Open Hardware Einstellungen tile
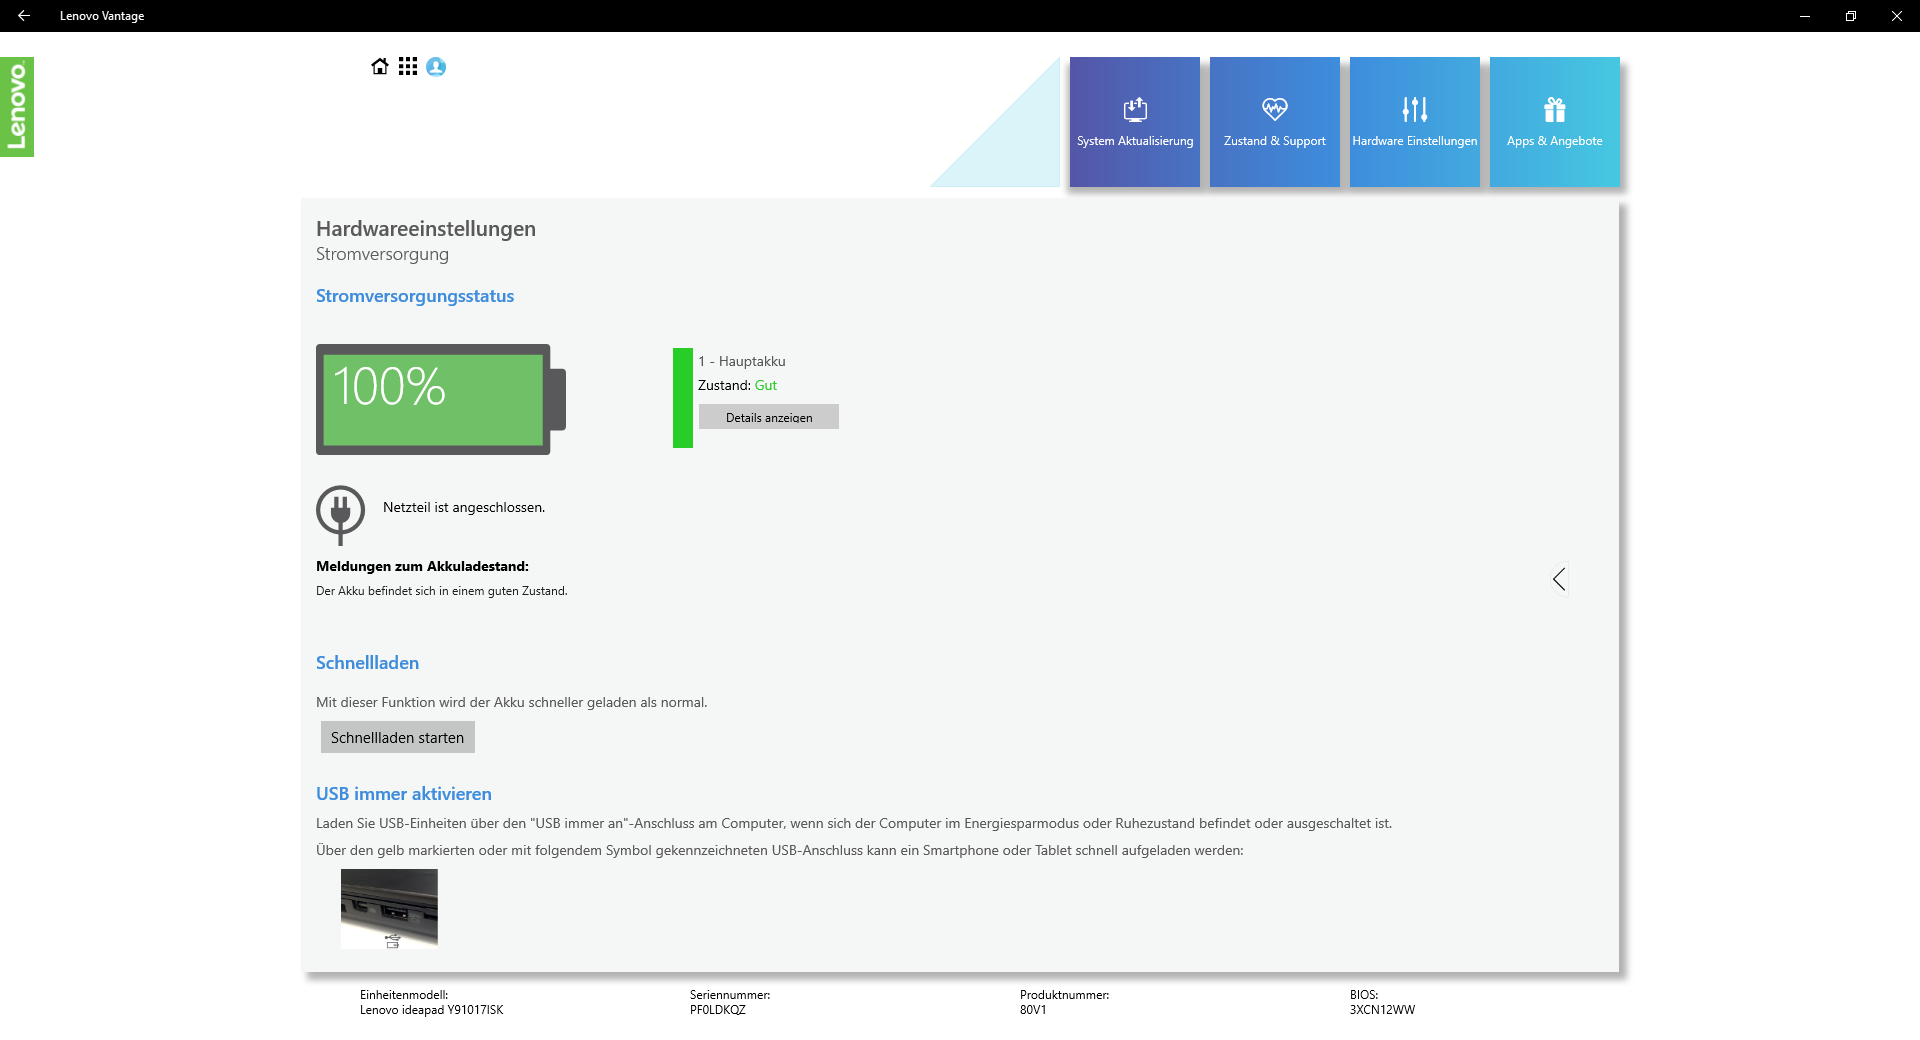1920x1040 pixels. pyautogui.click(x=1415, y=122)
